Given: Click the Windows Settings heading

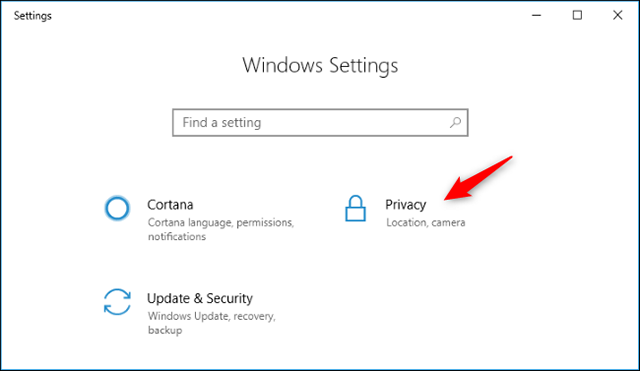Looking at the screenshot, I should point(320,65).
